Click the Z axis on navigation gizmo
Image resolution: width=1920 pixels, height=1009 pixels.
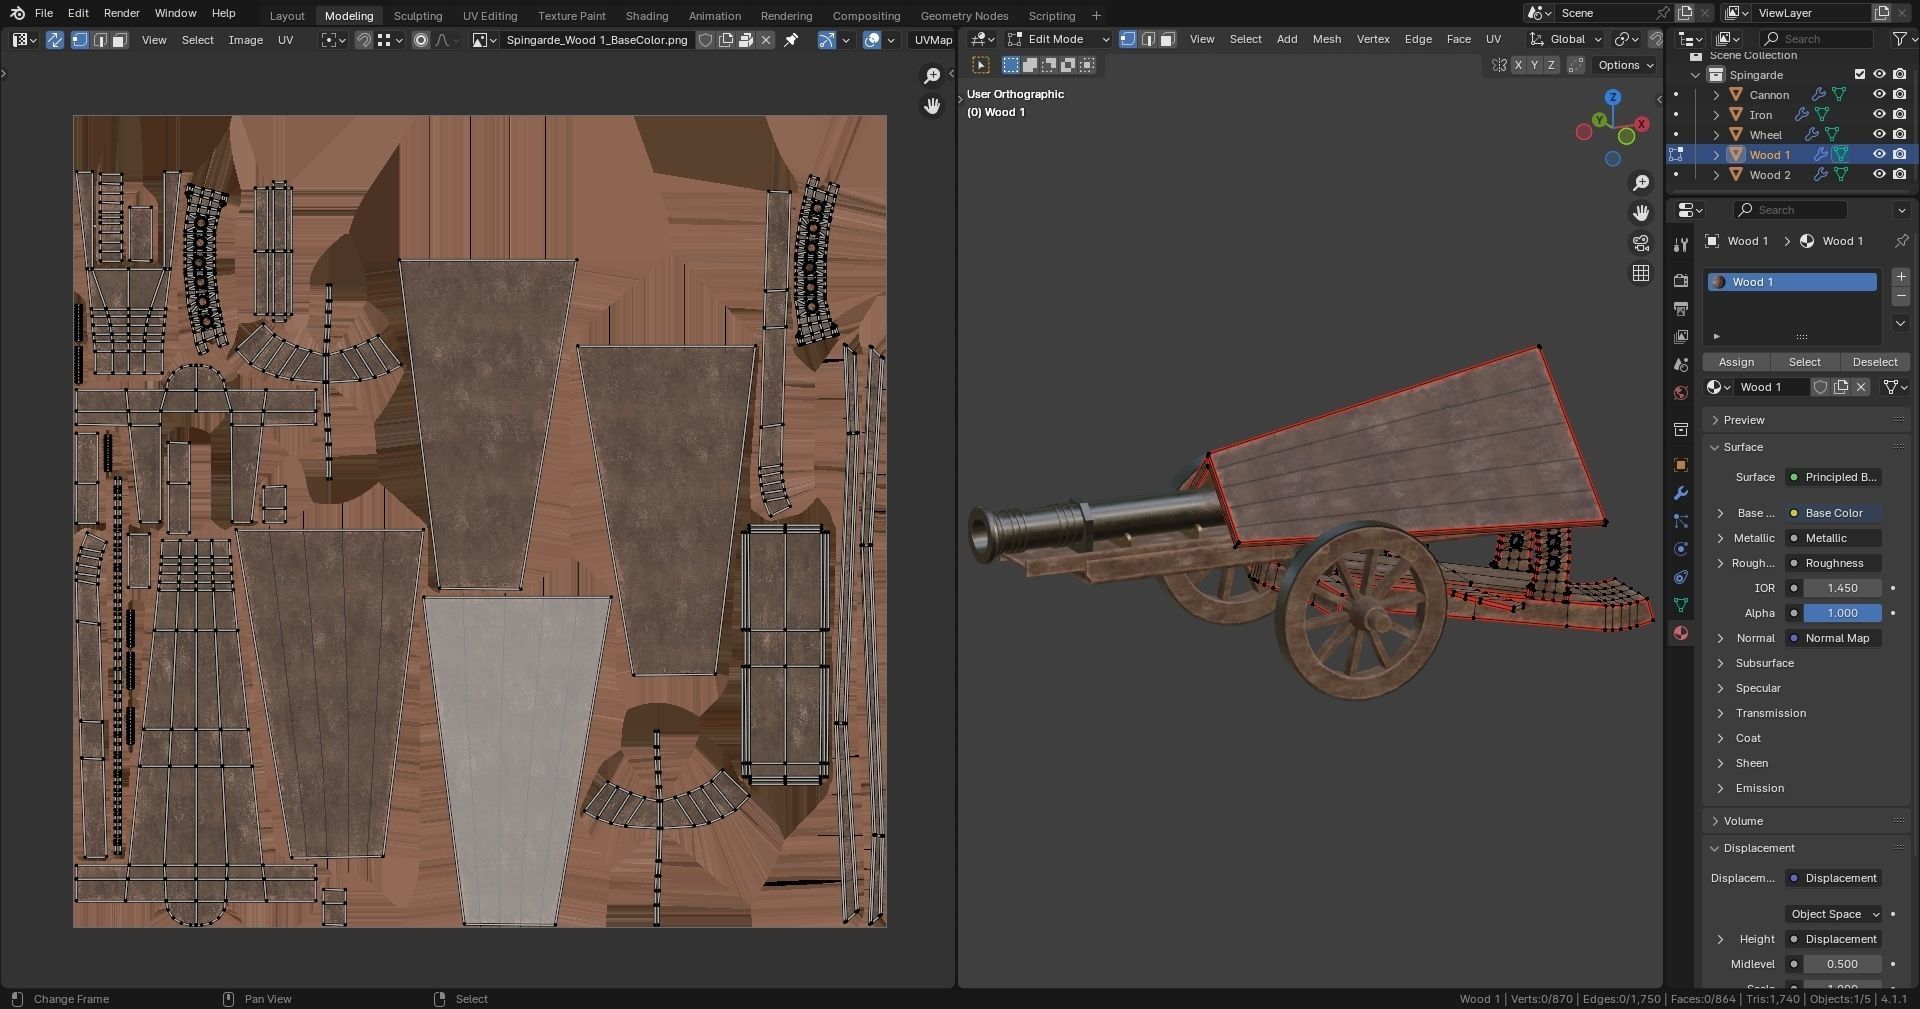pos(1613,97)
